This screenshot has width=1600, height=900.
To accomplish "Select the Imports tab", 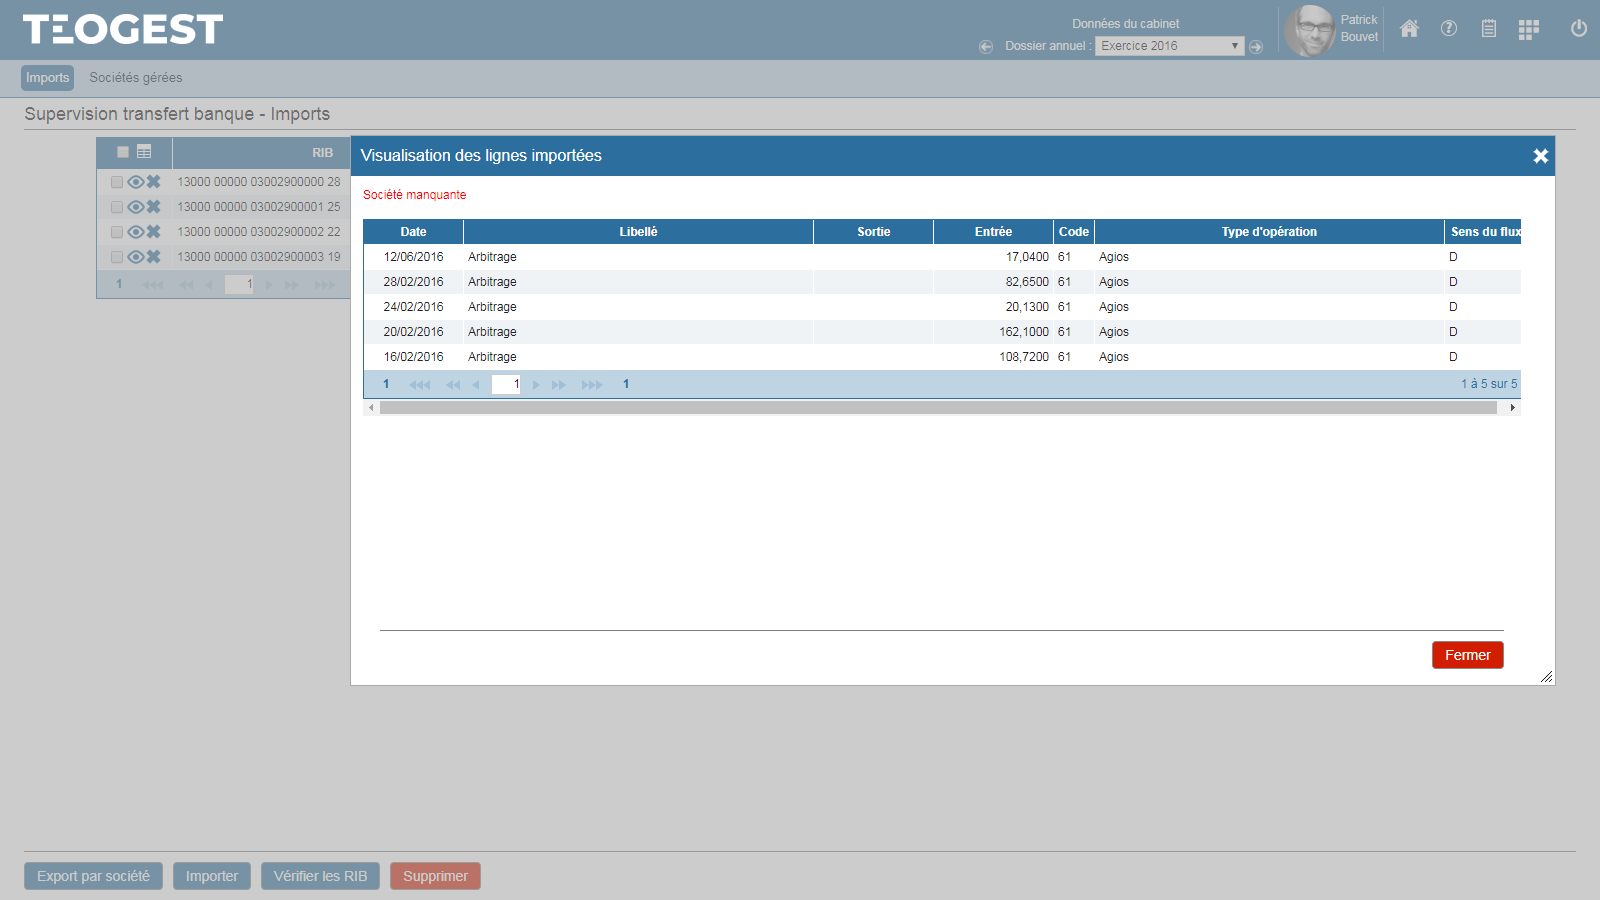I will (48, 78).
